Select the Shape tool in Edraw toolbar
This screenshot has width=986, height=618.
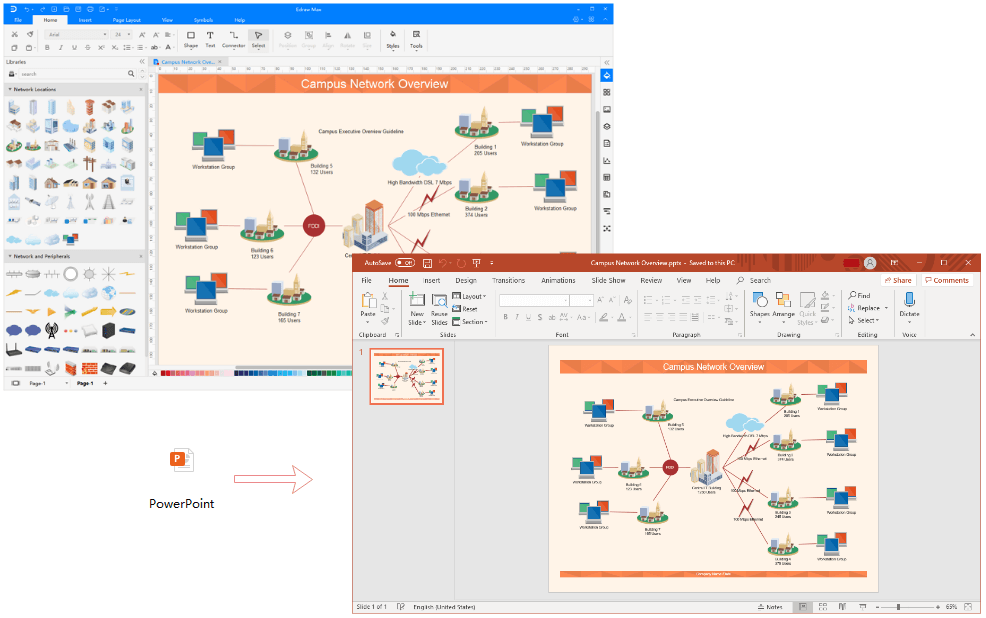(190, 38)
